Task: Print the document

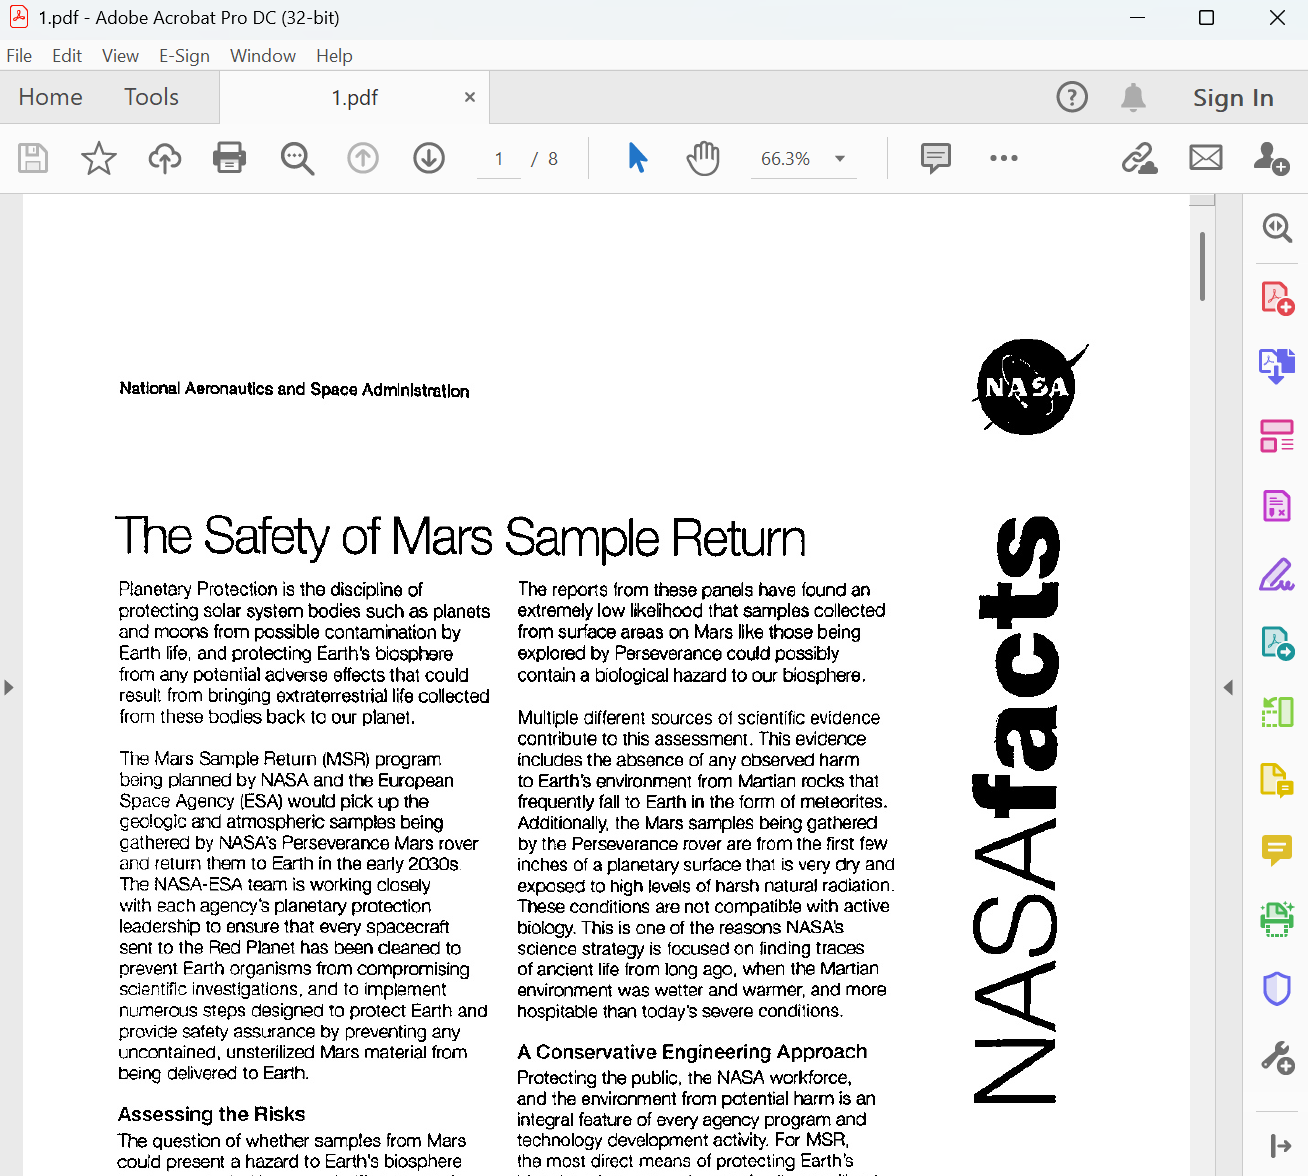Action: [x=229, y=158]
